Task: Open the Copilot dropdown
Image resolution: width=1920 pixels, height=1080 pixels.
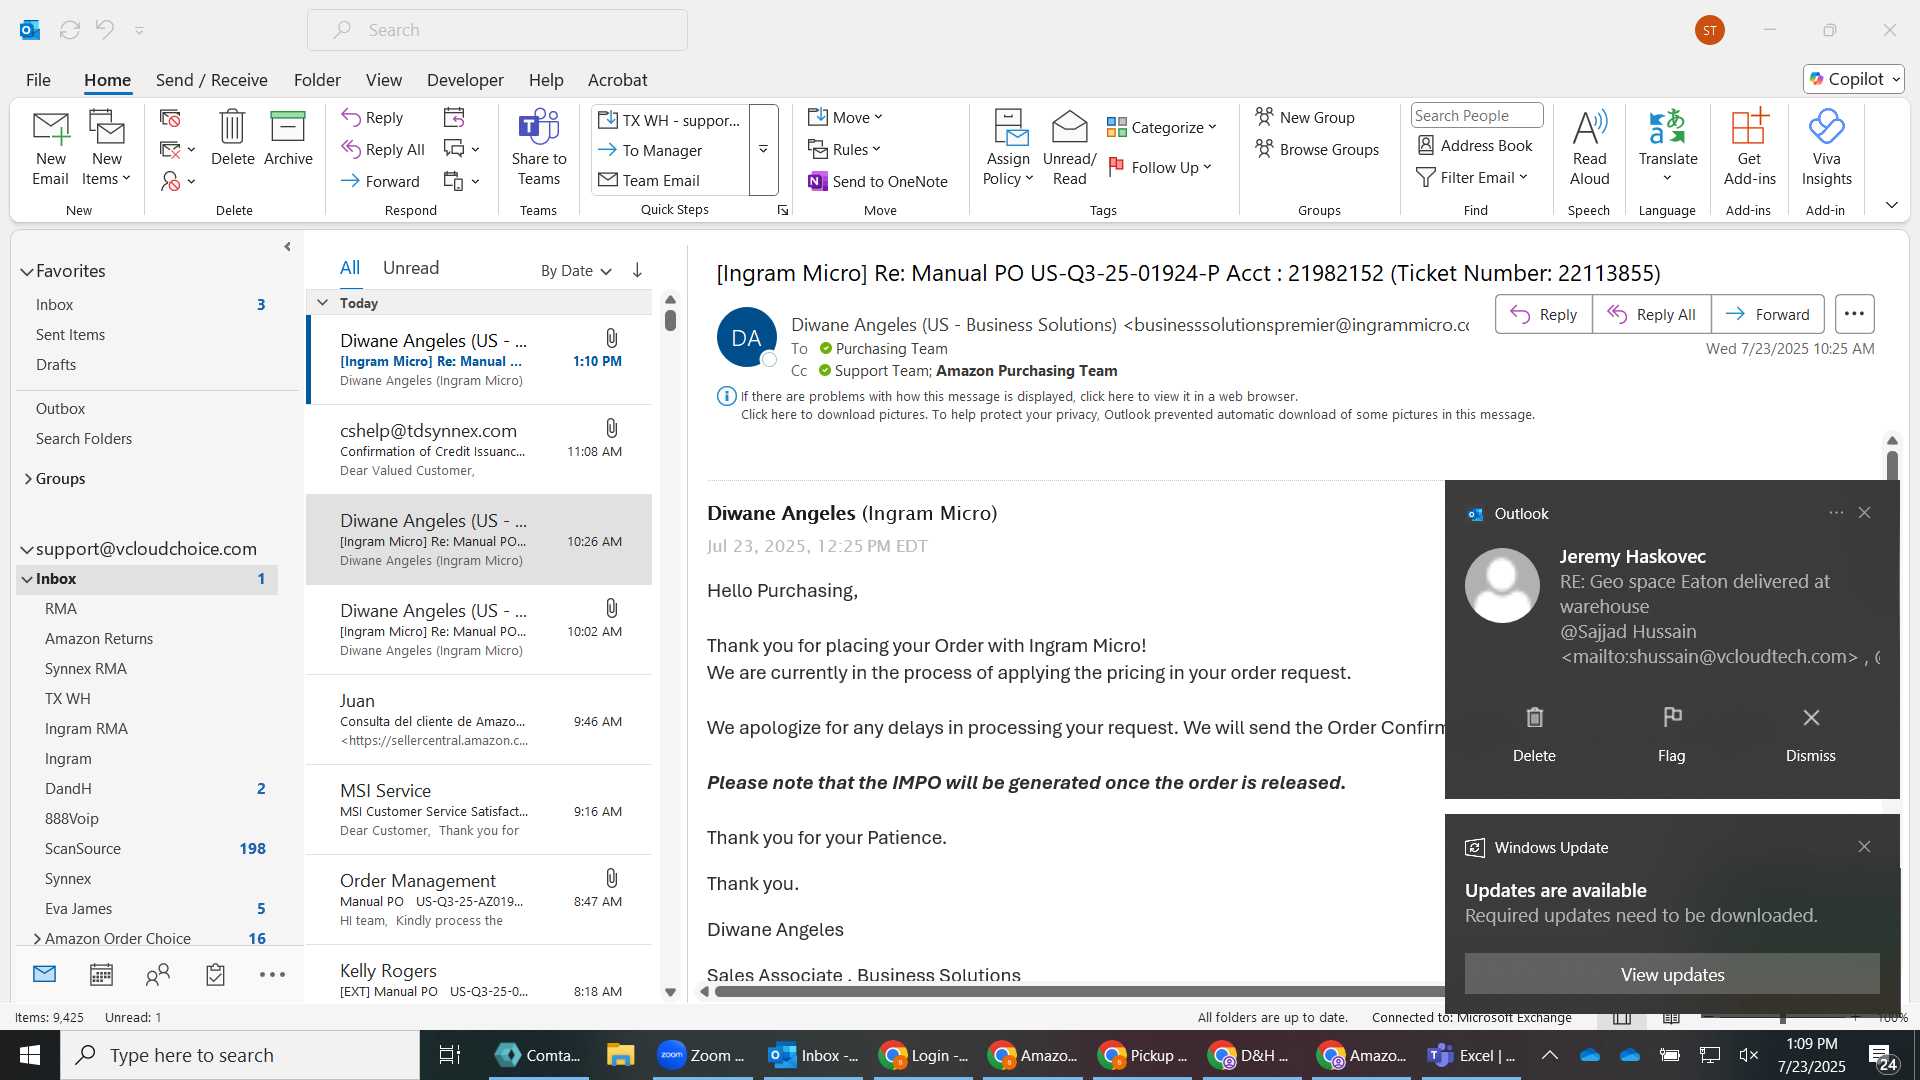Action: pyautogui.click(x=1854, y=79)
